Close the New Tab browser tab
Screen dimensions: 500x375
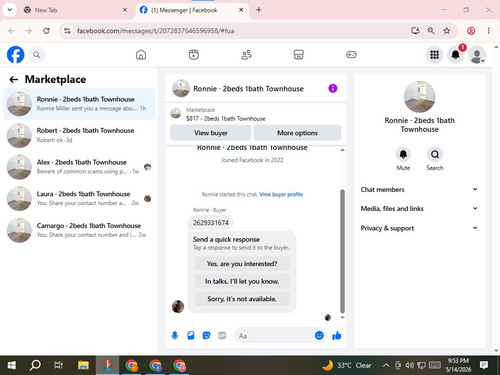125,10
